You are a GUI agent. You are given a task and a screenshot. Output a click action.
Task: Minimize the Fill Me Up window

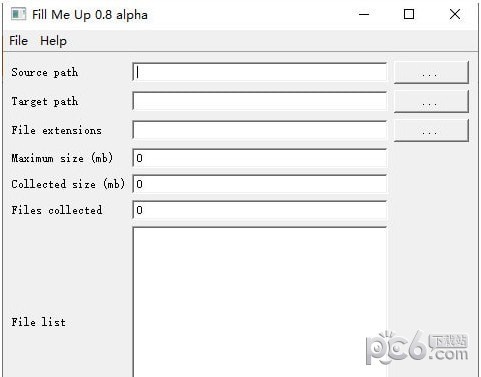pyautogui.click(x=364, y=14)
